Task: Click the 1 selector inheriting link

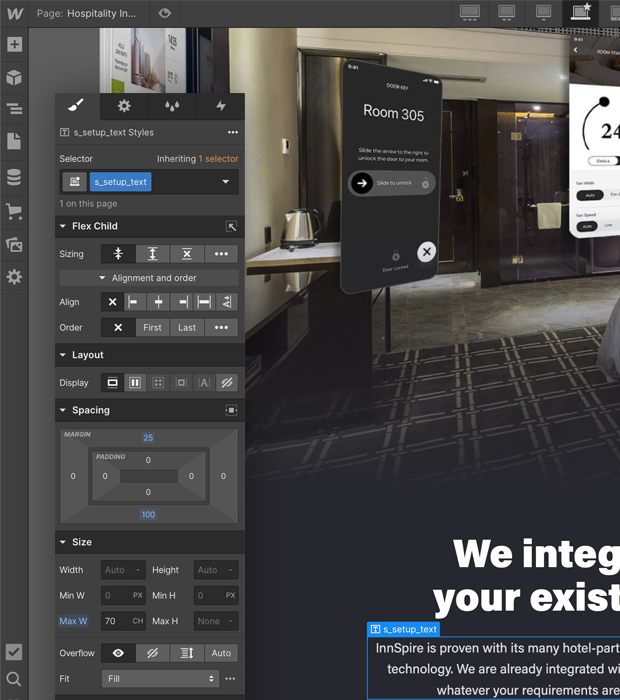Action: (x=218, y=159)
